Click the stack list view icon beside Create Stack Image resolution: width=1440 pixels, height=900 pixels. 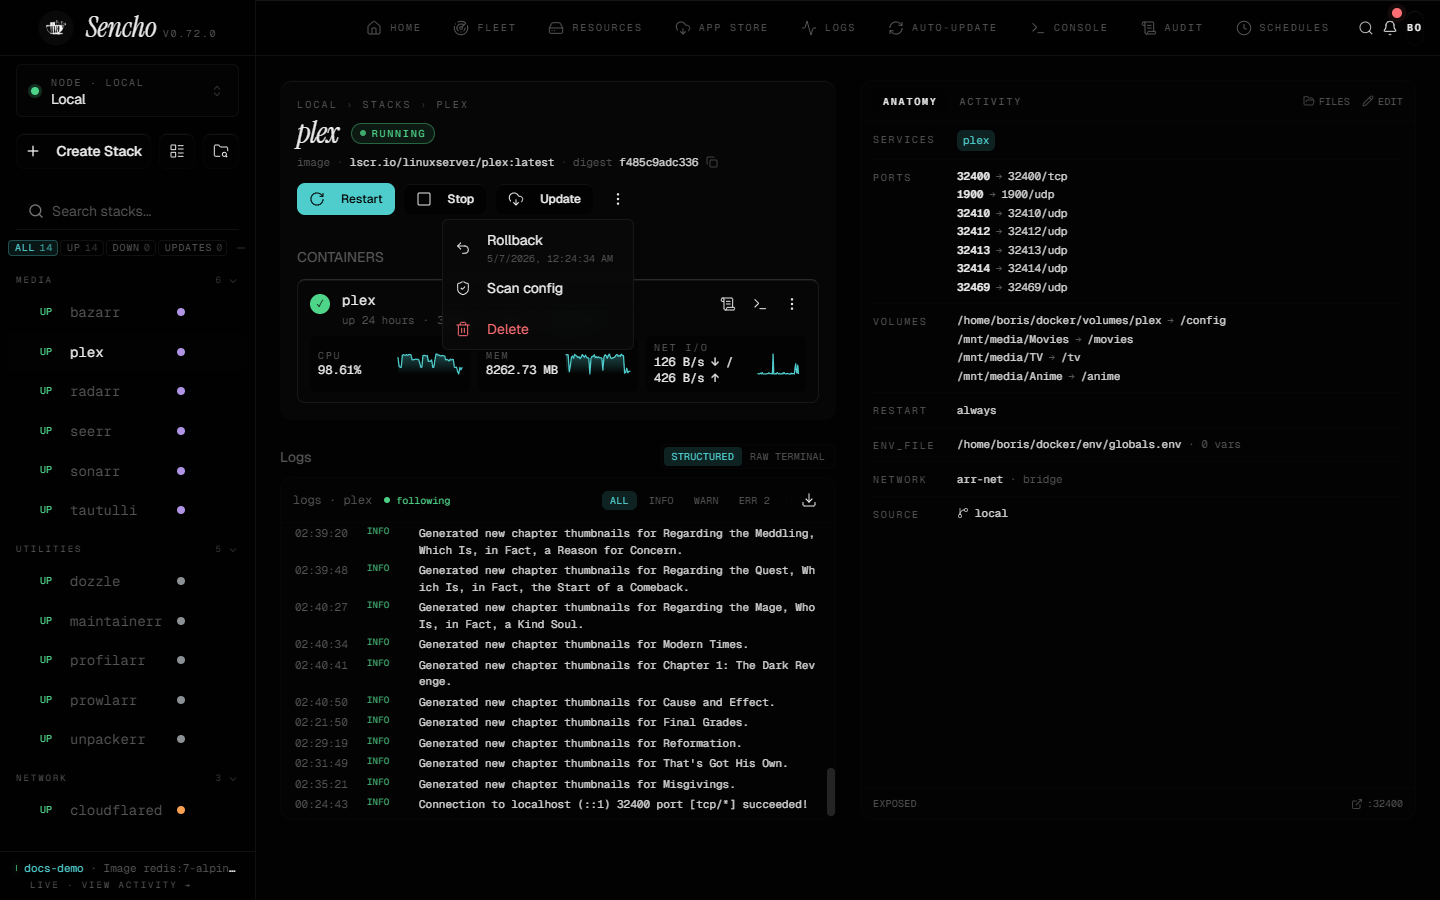177,151
